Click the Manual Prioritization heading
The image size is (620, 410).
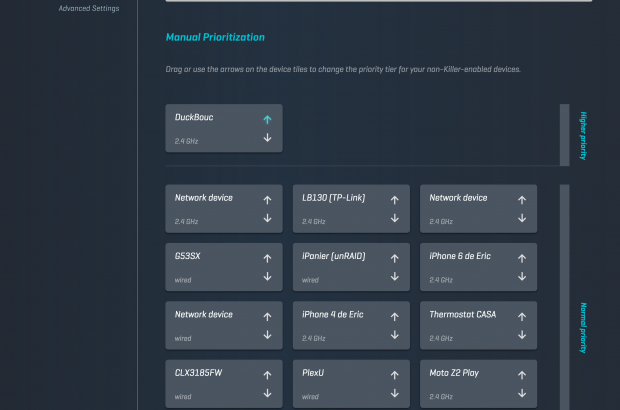pos(215,37)
